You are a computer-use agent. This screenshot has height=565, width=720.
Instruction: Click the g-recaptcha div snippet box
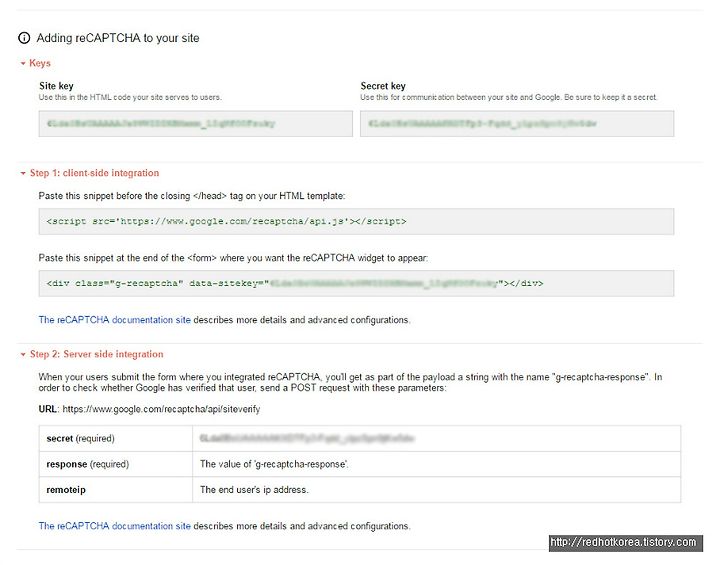(356, 283)
